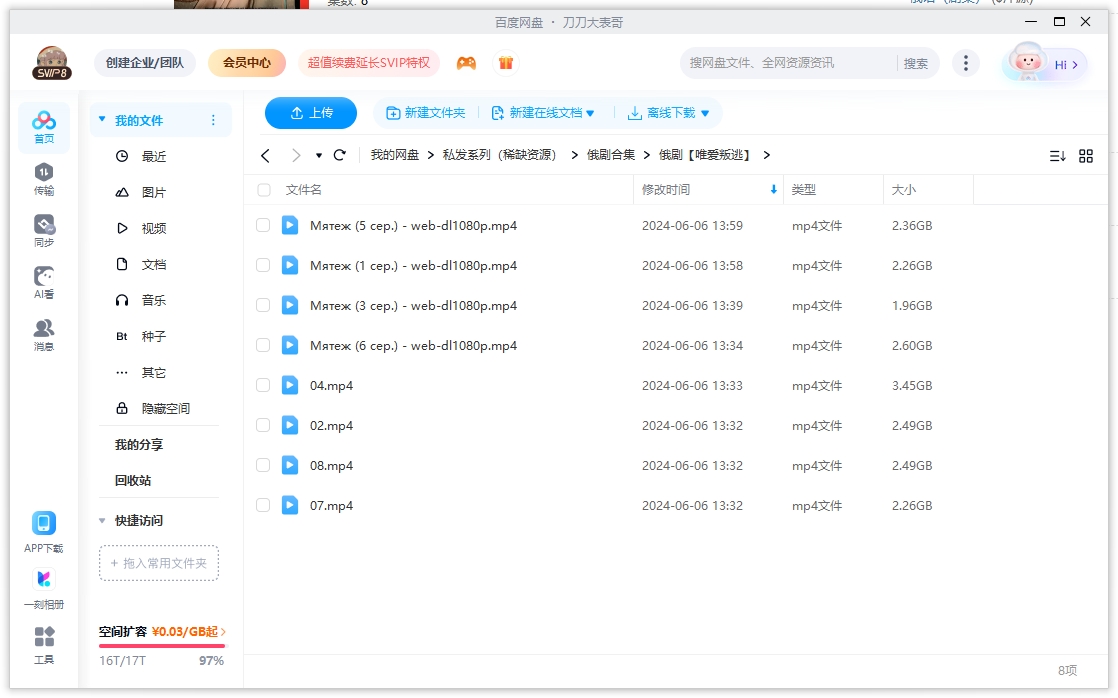
Task: Click the orange gift box icon
Action: tap(506, 63)
